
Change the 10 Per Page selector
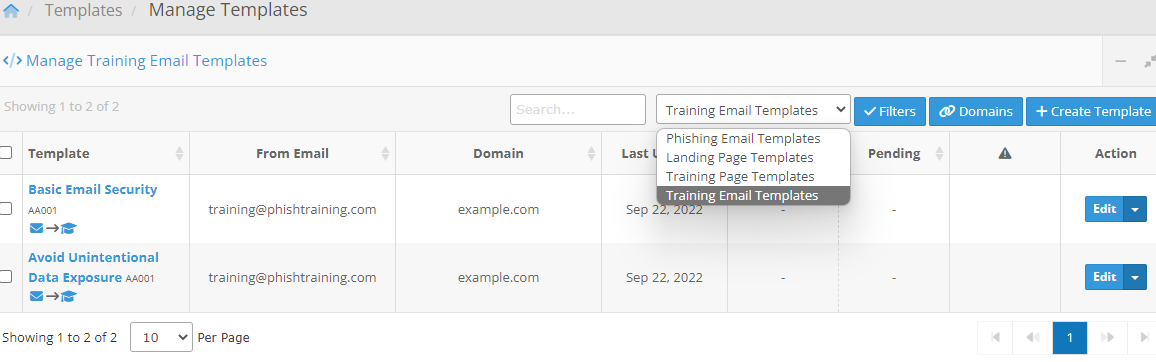pos(161,338)
